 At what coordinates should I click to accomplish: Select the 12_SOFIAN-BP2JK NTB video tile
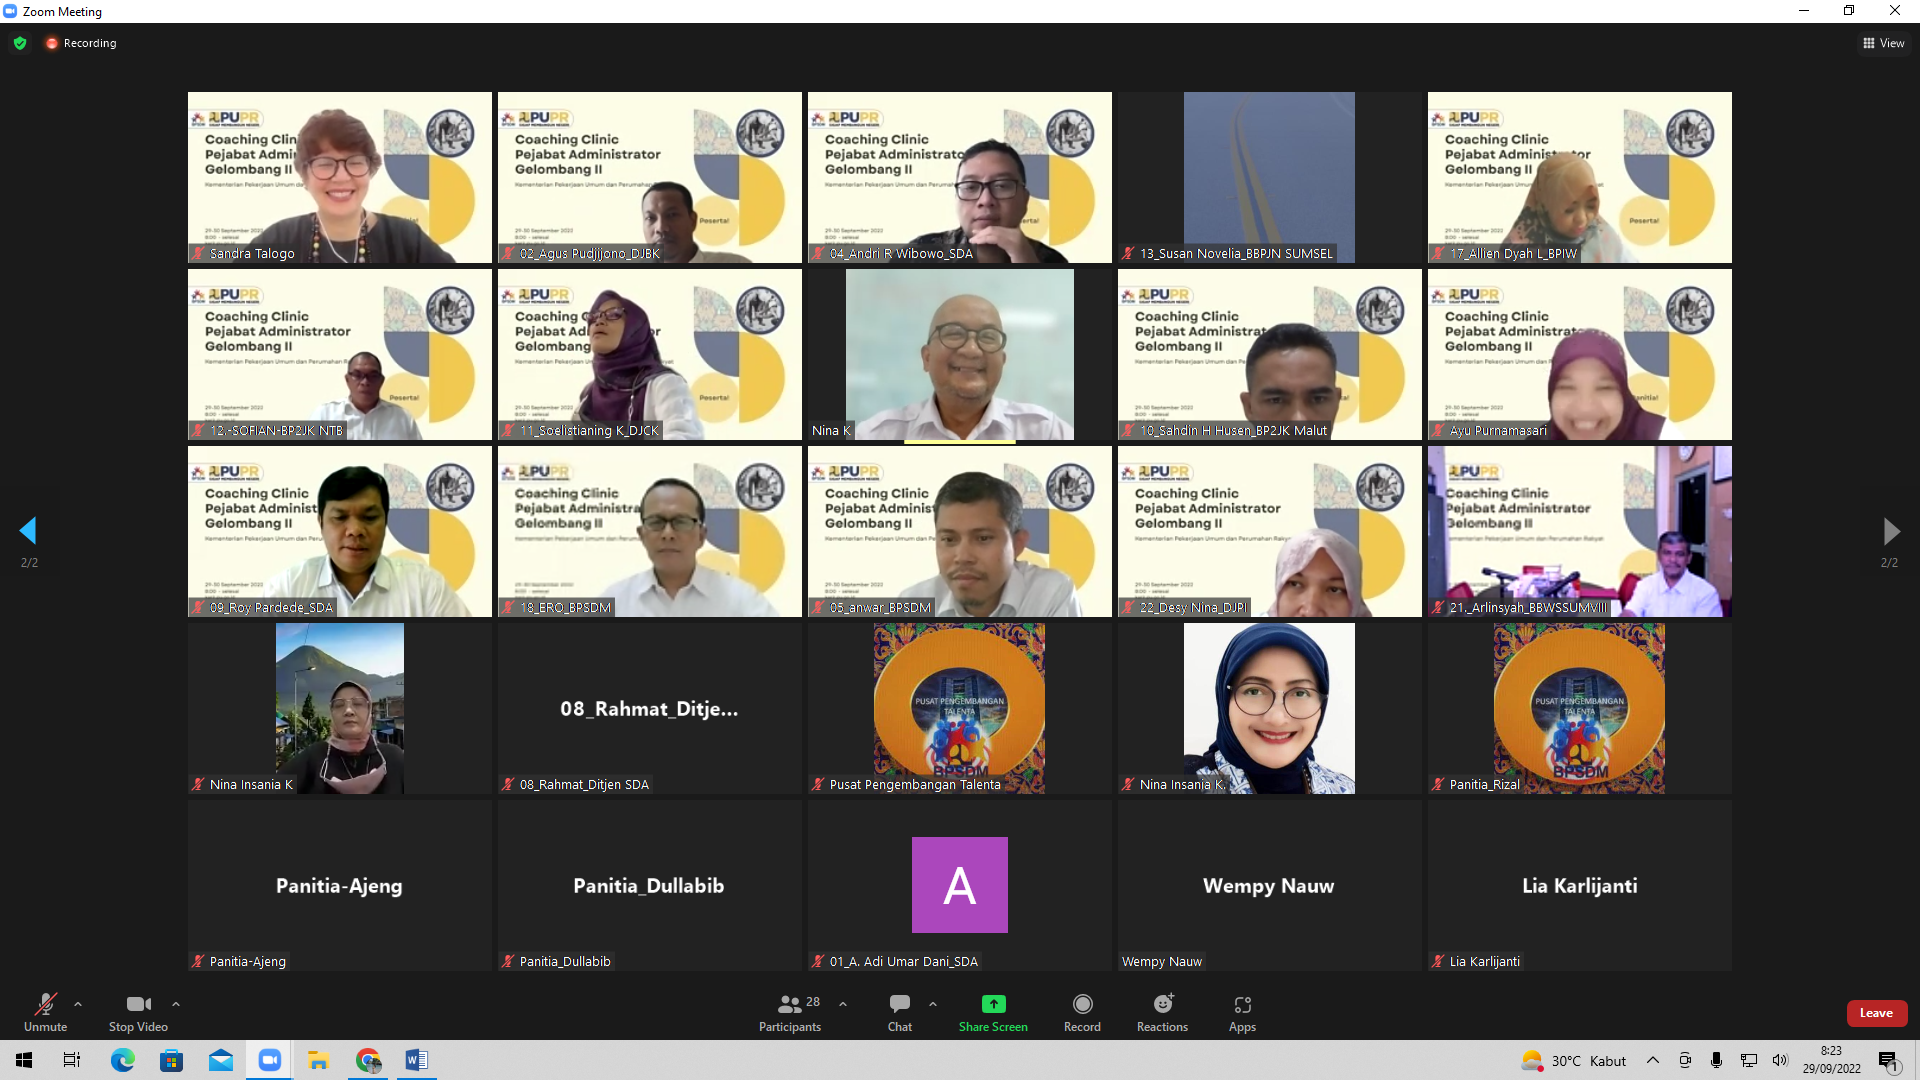[x=340, y=354]
